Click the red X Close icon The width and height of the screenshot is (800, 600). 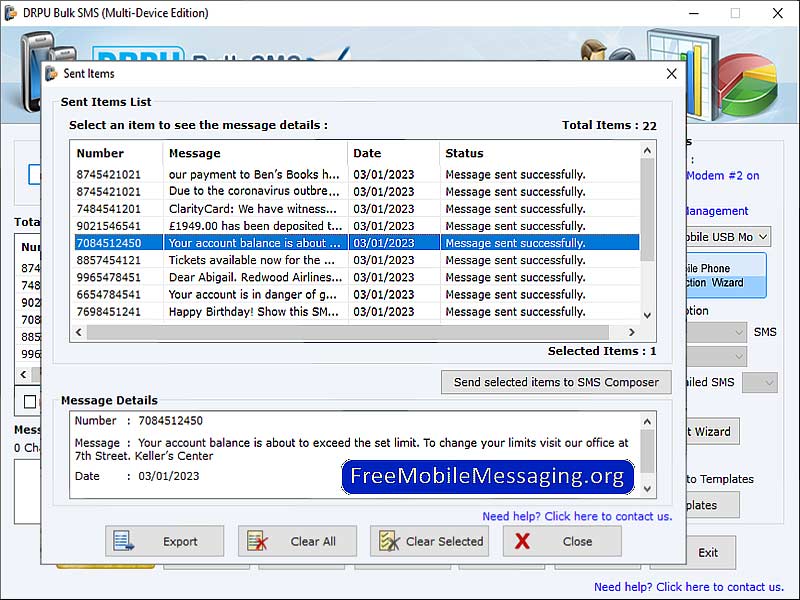522,541
